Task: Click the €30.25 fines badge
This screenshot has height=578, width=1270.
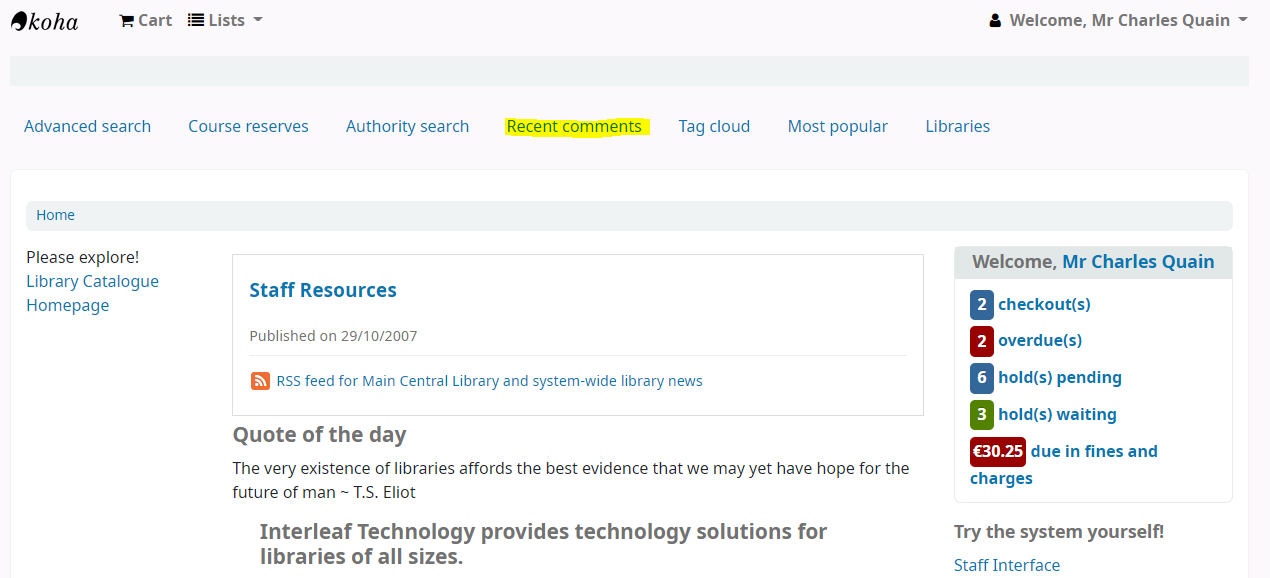Action: tap(998, 452)
